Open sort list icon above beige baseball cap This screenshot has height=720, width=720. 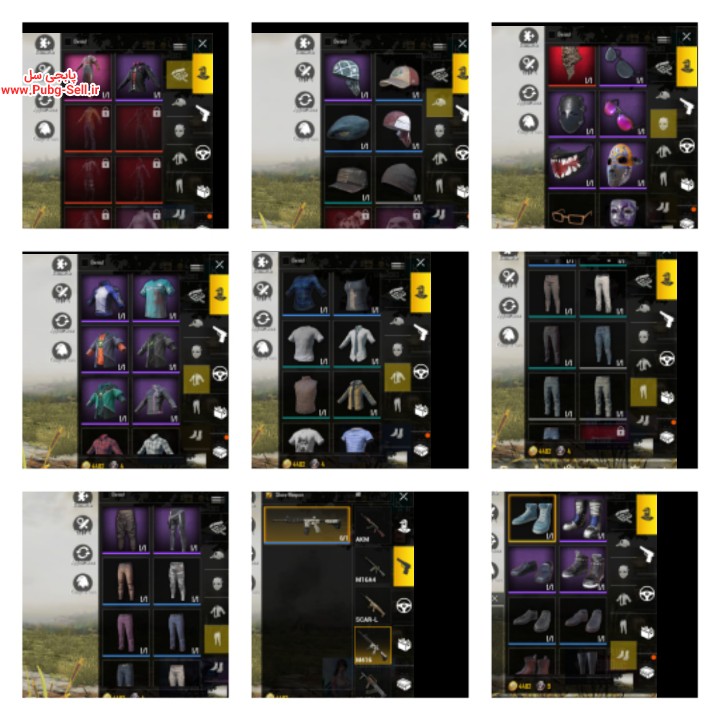point(439,46)
